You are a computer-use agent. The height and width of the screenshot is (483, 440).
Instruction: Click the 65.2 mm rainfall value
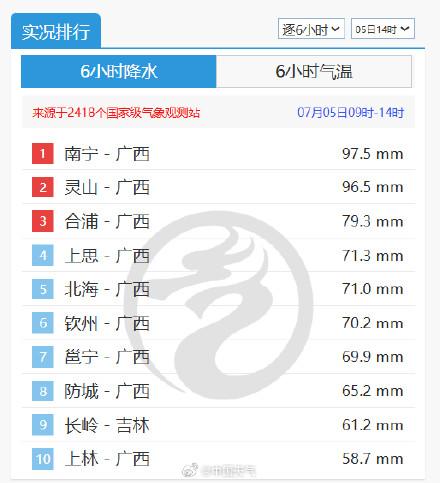point(373,391)
